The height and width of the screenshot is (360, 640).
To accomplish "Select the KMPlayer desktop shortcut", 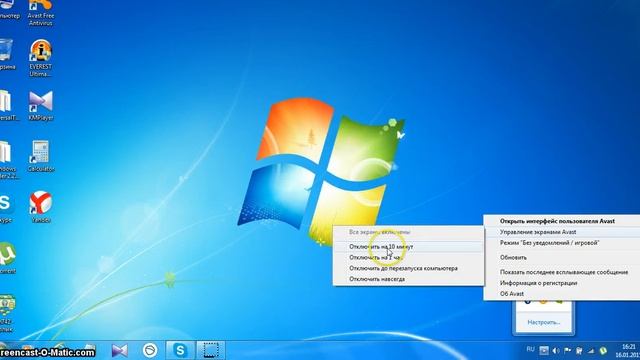I will point(41,105).
